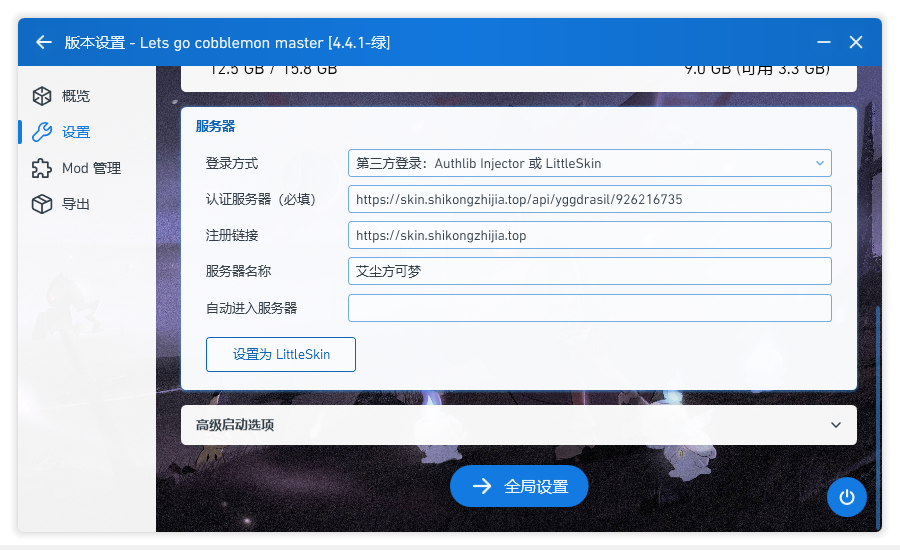This screenshot has height=550, width=900.
Task: Click the 导出 box icon
Action: 42,204
